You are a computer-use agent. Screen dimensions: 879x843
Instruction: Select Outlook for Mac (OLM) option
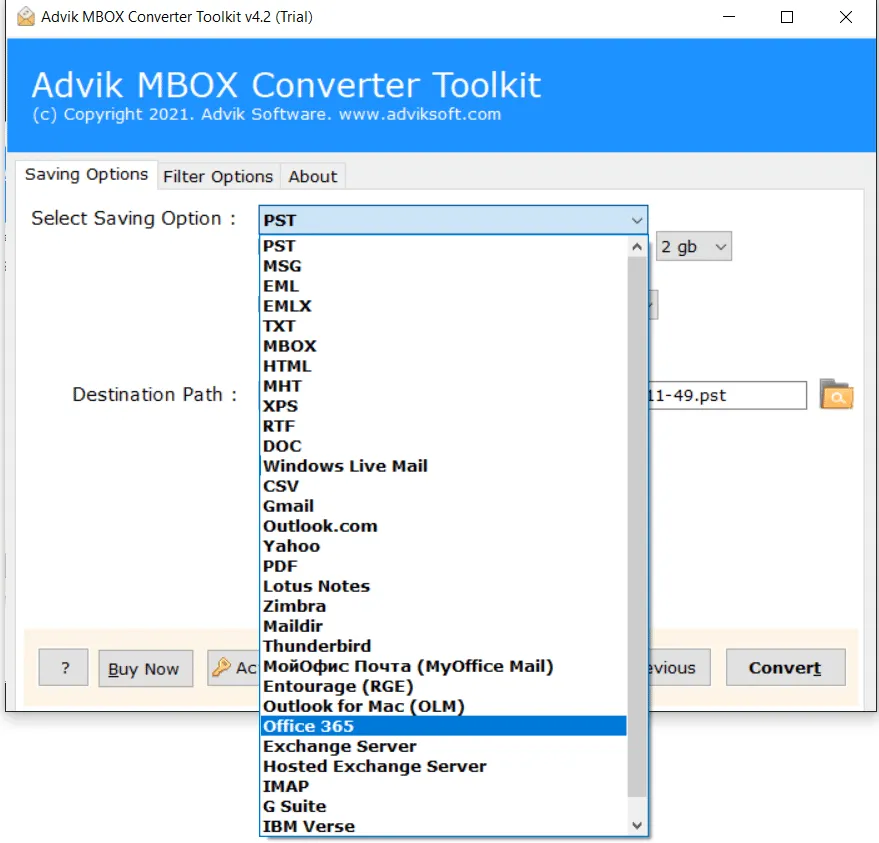point(443,706)
